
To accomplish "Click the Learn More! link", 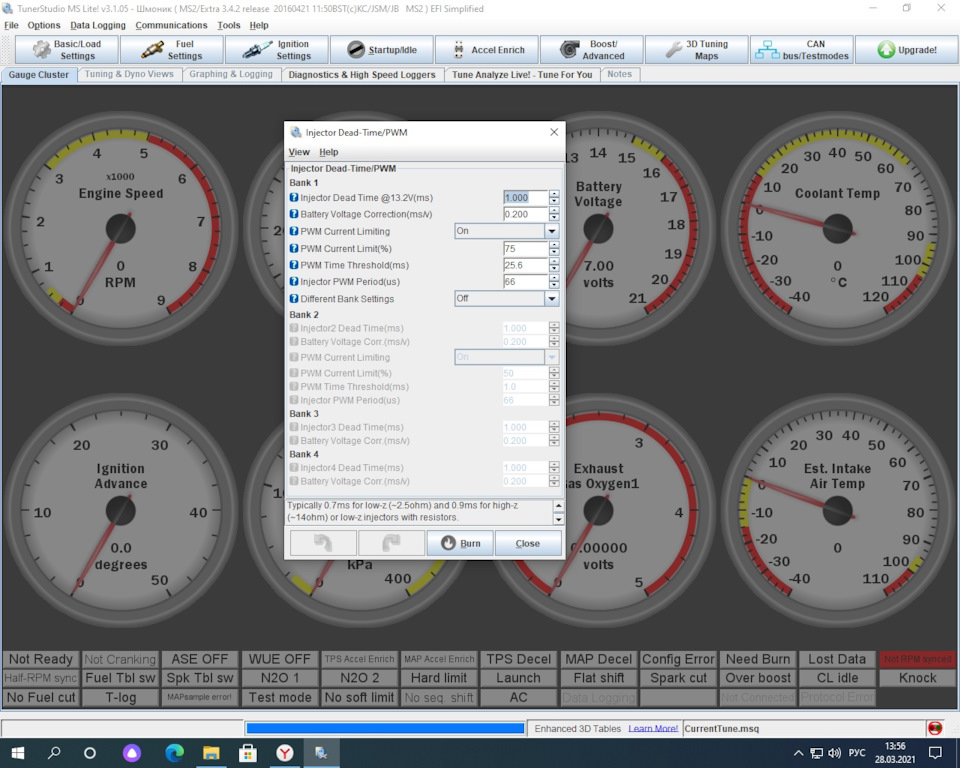I will (653, 728).
